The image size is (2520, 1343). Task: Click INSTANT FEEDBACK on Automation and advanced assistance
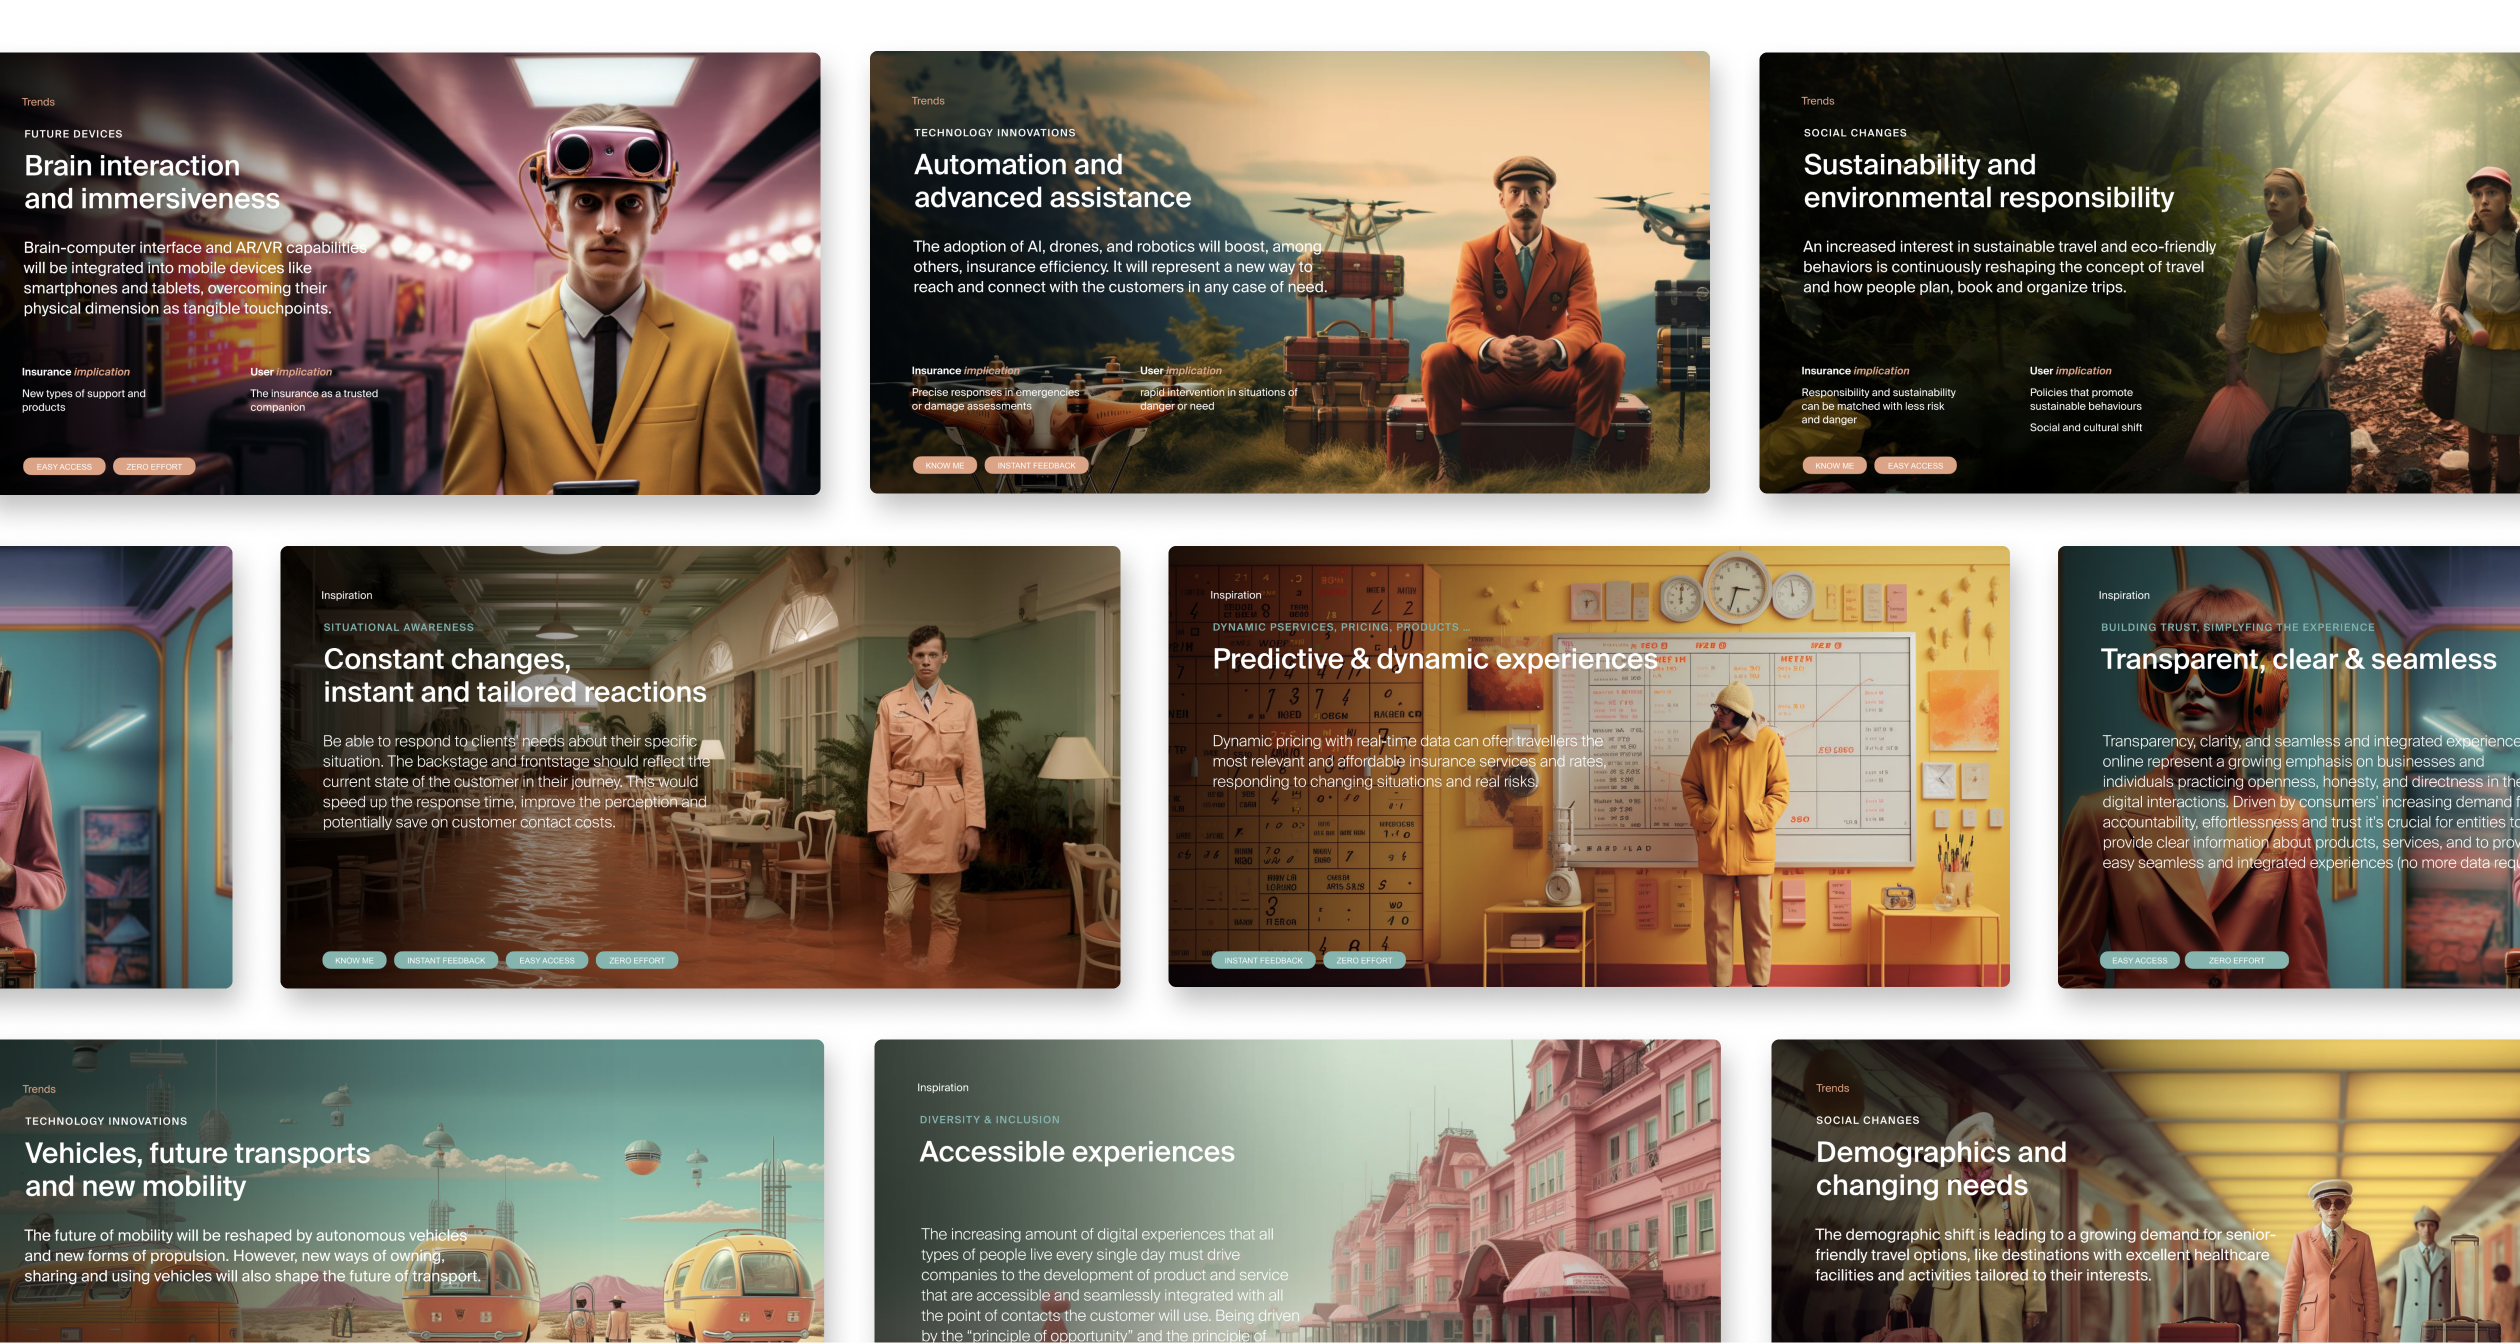[1038, 465]
